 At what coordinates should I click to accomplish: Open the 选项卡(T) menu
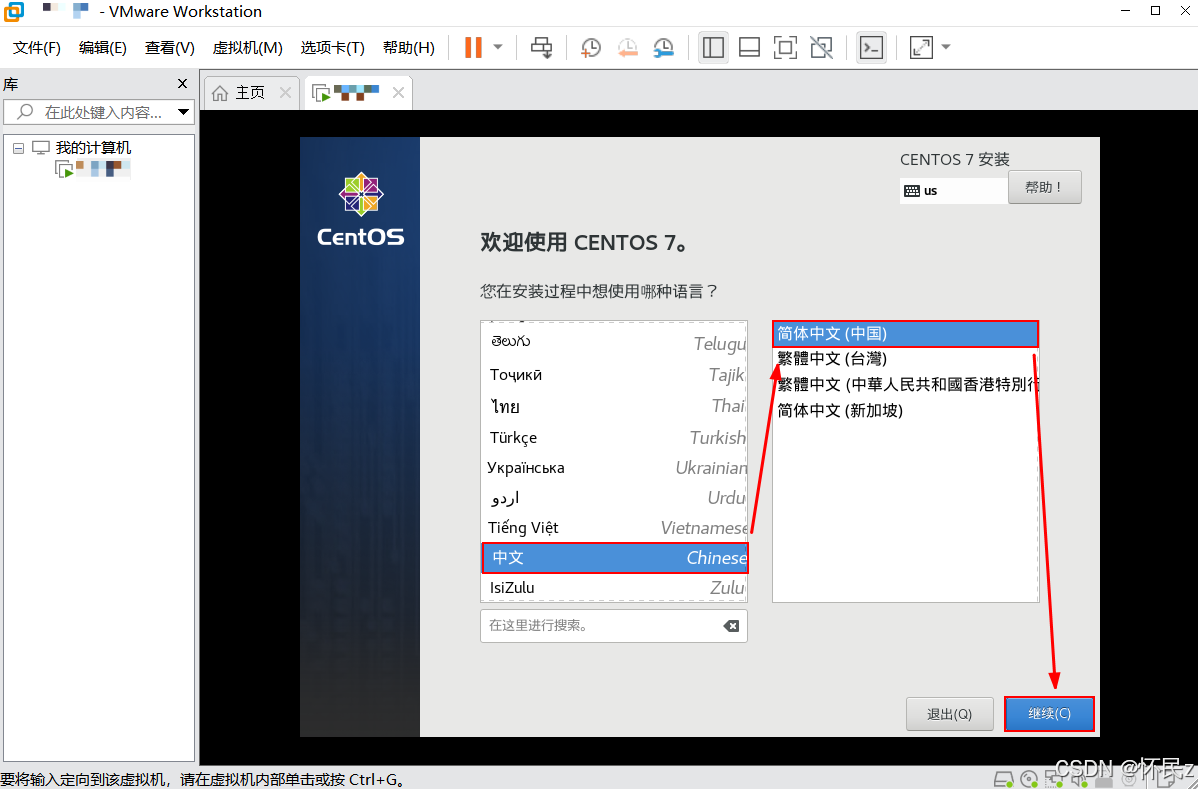pos(332,47)
